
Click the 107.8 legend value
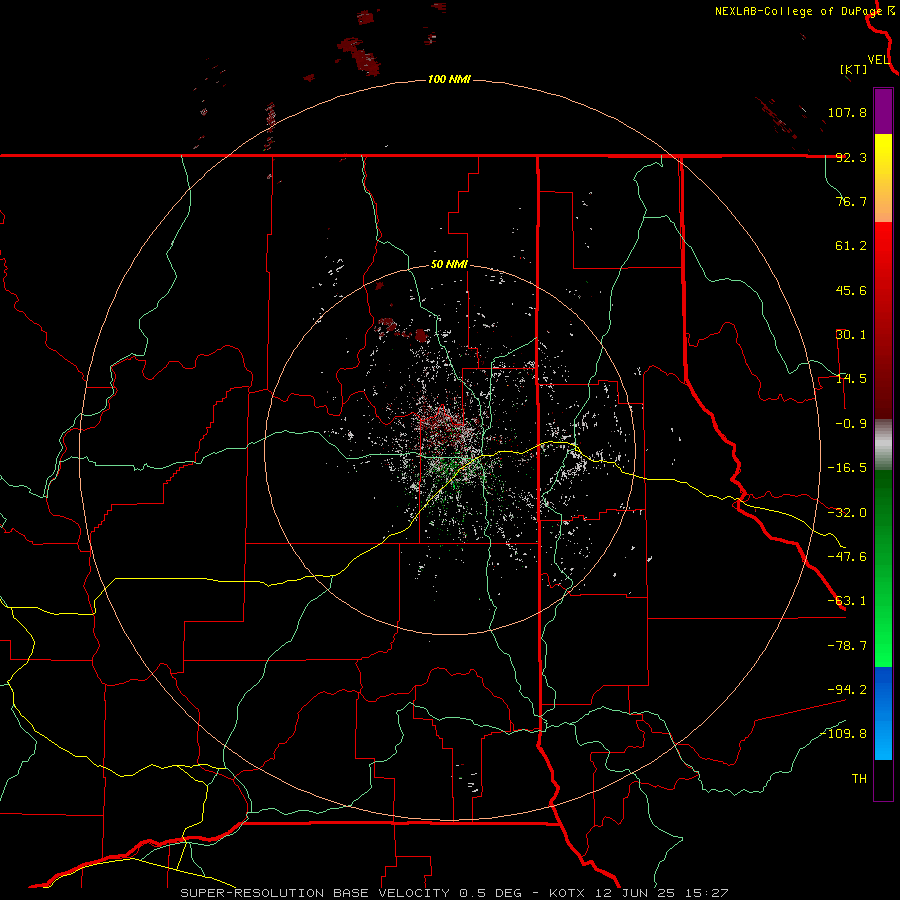[x=847, y=112]
